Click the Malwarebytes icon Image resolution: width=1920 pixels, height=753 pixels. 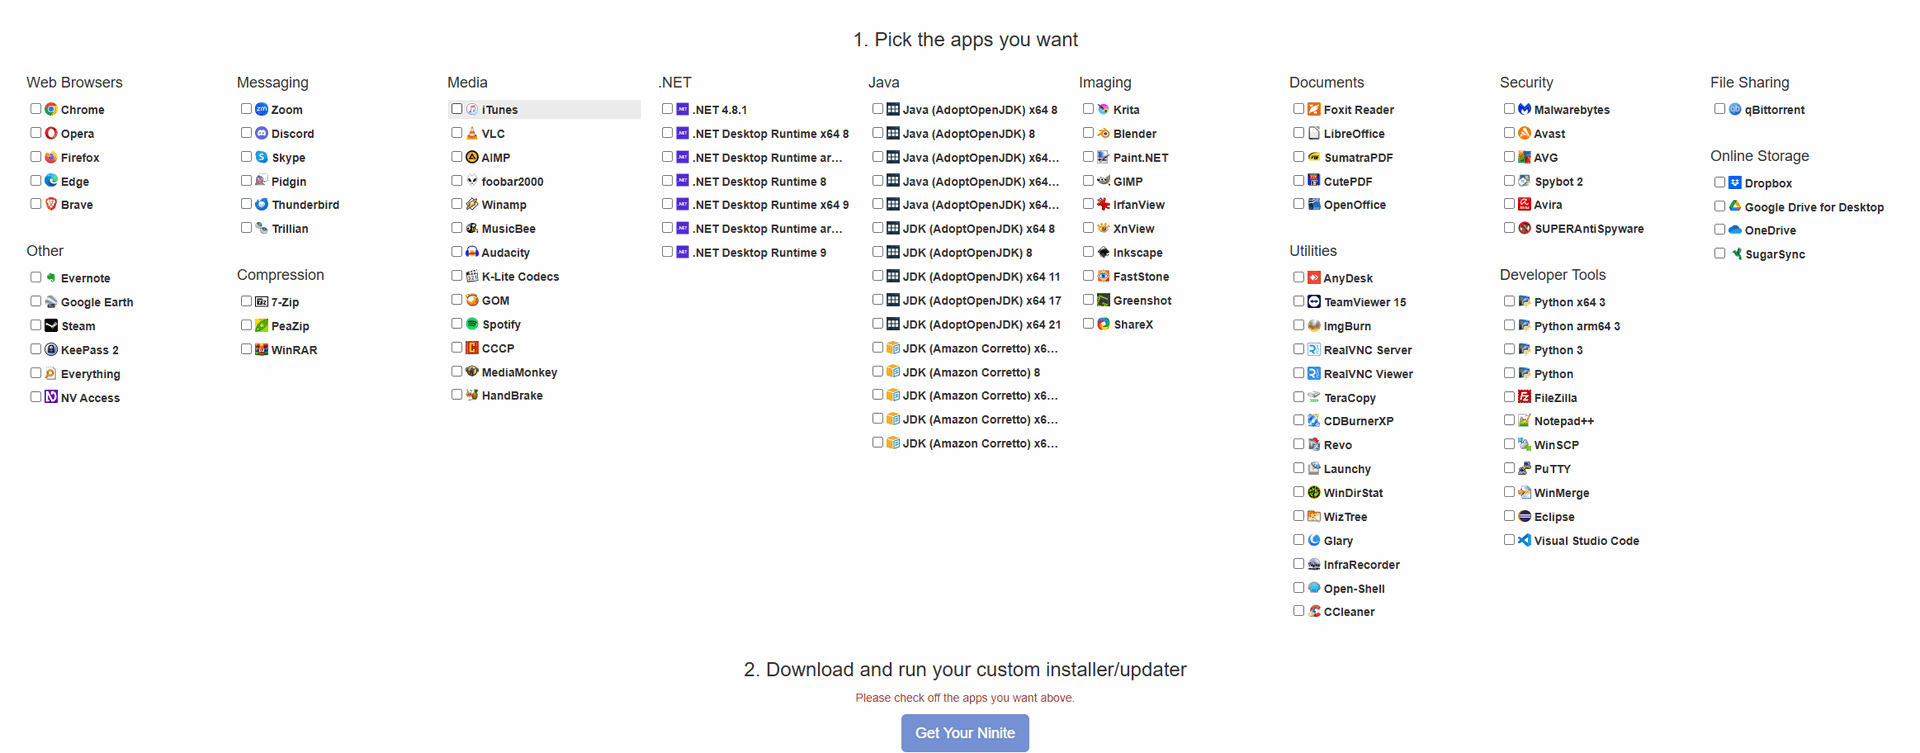click(1524, 109)
